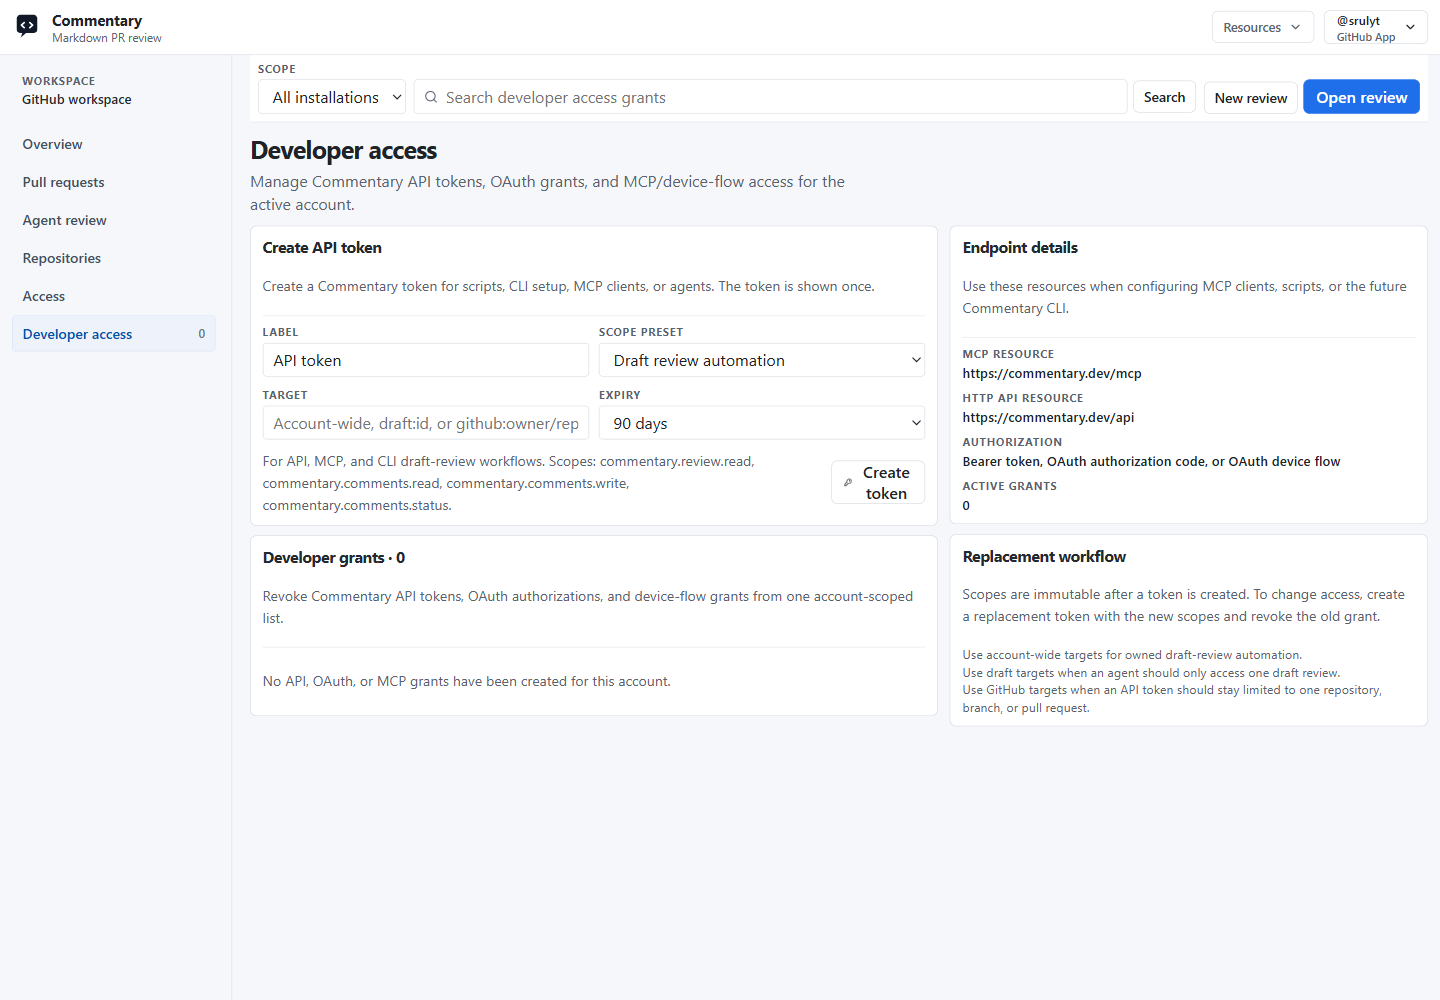
Task: Expand the All installations scope selector
Action: (x=332, y=97)
